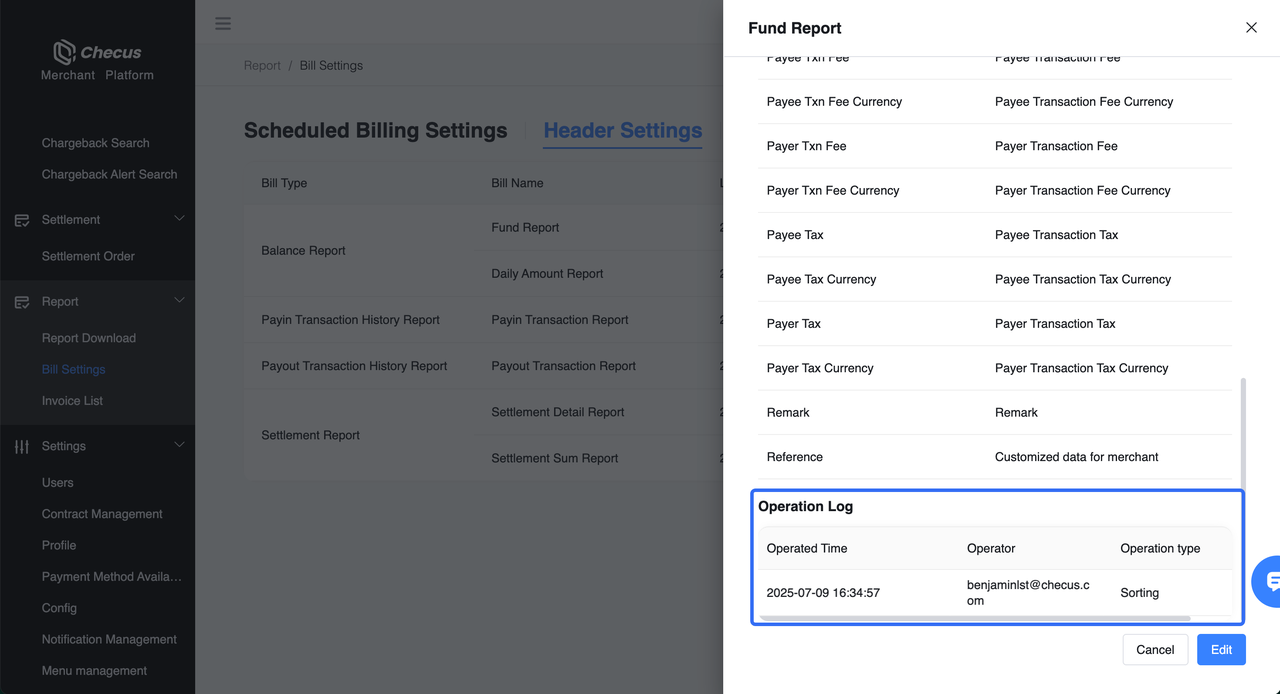Screen dimensions: 1280x694
Task: Collapse the Settlement menu chevron
Action: tap(180, 219)
